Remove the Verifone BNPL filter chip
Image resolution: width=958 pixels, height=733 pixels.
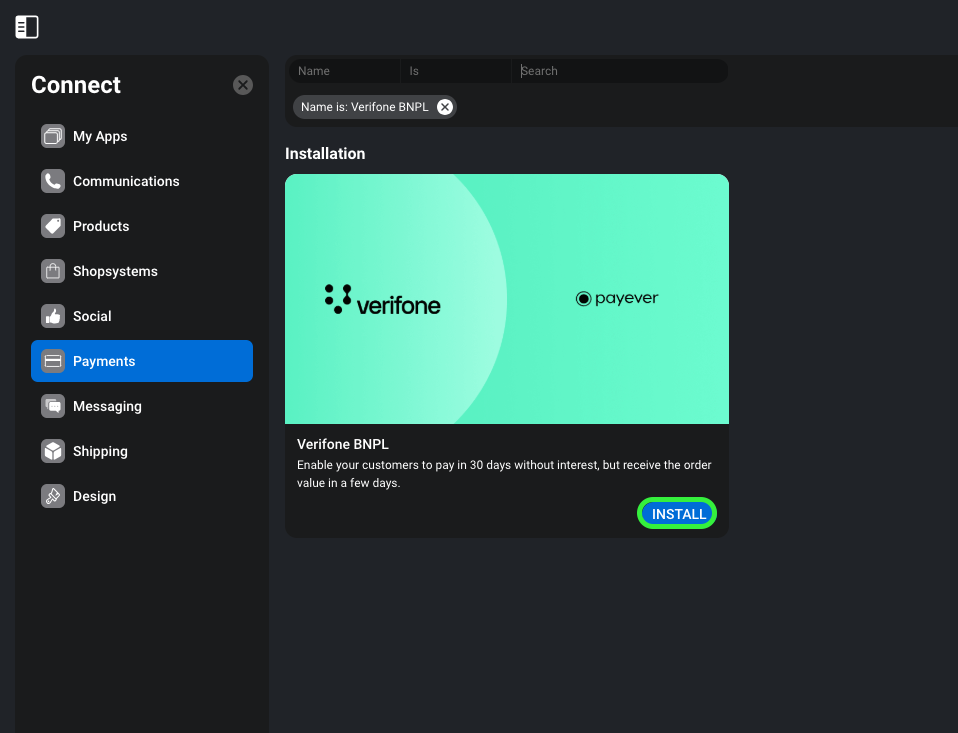click(x=445, y=107)
